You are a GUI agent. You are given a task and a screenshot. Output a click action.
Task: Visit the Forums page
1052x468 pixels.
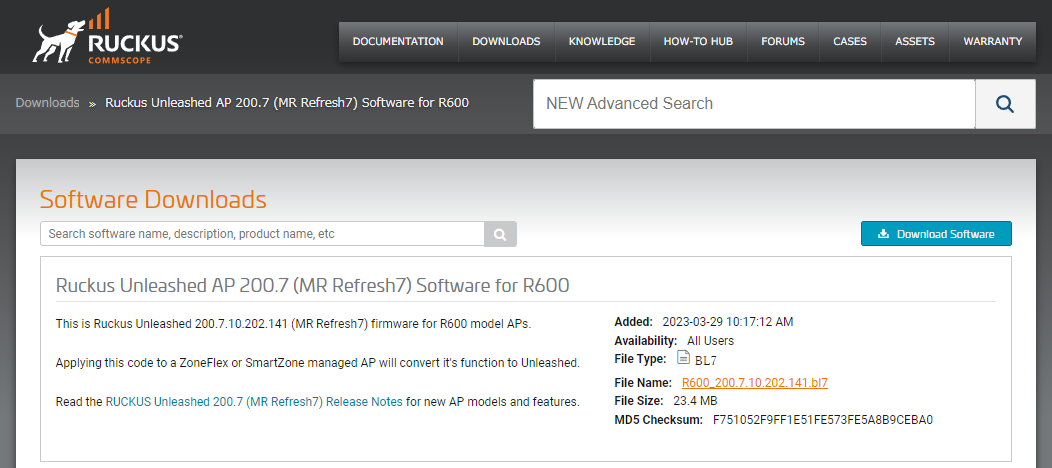(783, 42)
